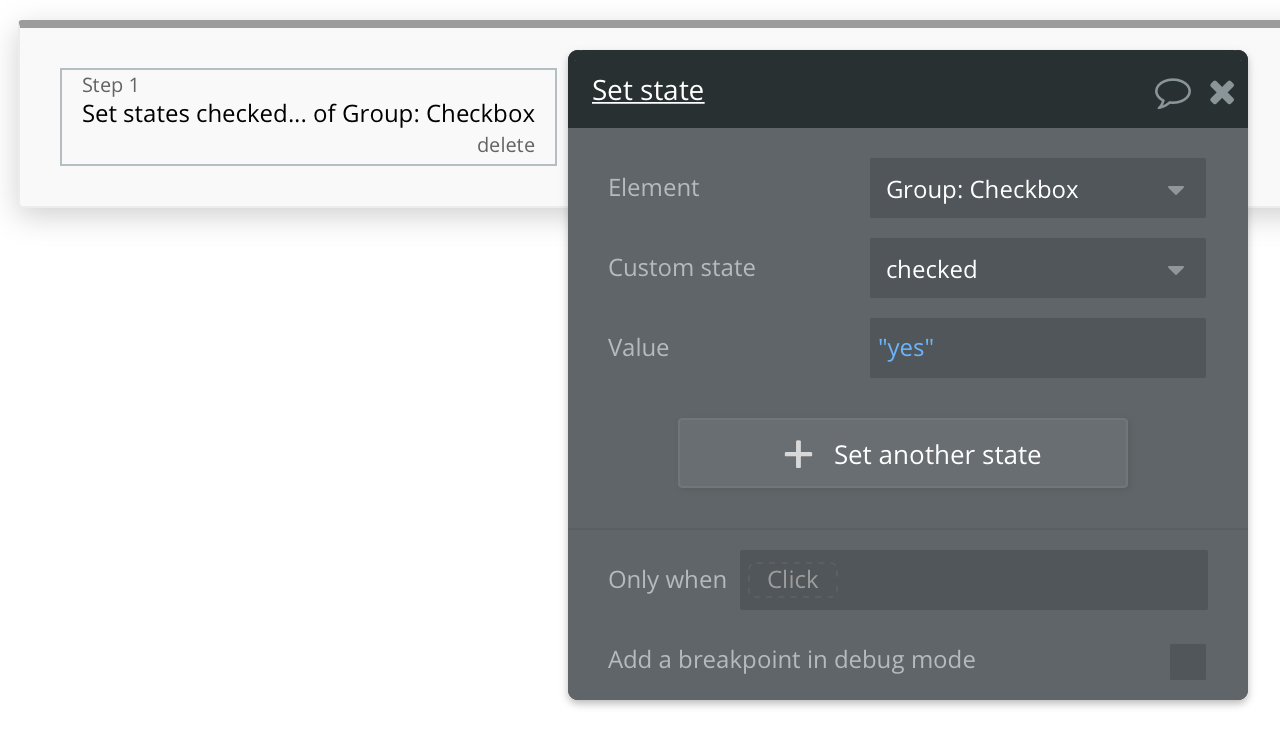Click the underlined 'Set state' title

pyautogui.click(x=648, y=91)
